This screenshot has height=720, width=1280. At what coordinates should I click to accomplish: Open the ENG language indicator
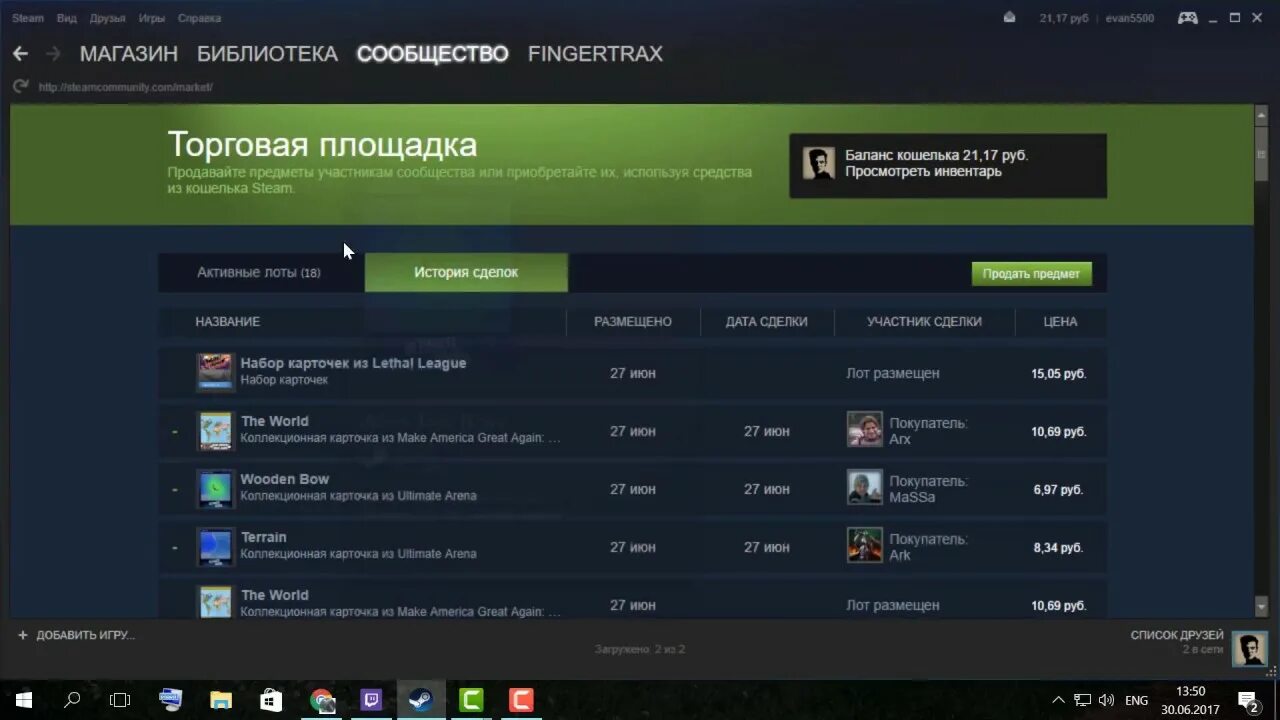pyautogui.click(x=1136, y=700)
